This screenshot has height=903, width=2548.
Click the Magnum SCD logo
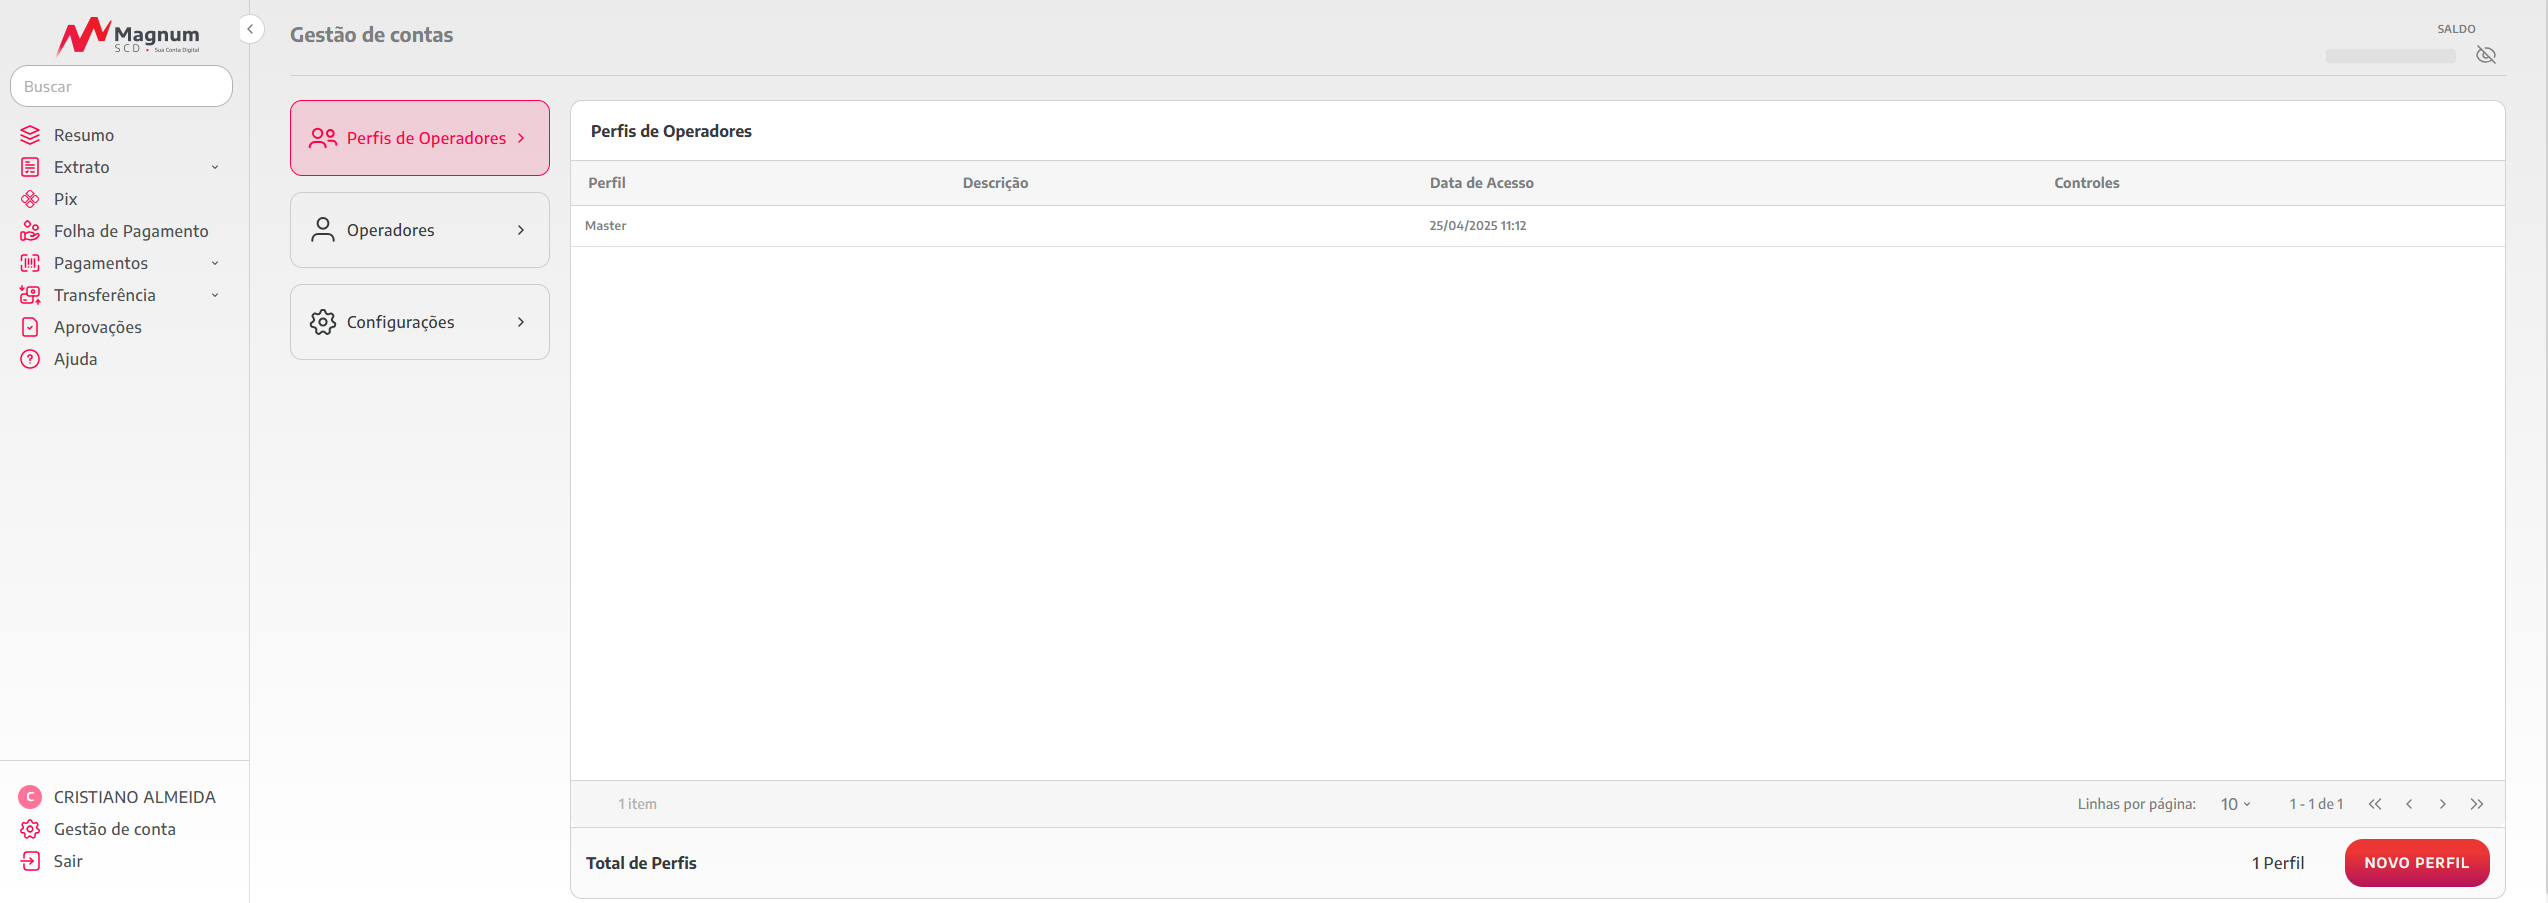[x=128, y=37]
